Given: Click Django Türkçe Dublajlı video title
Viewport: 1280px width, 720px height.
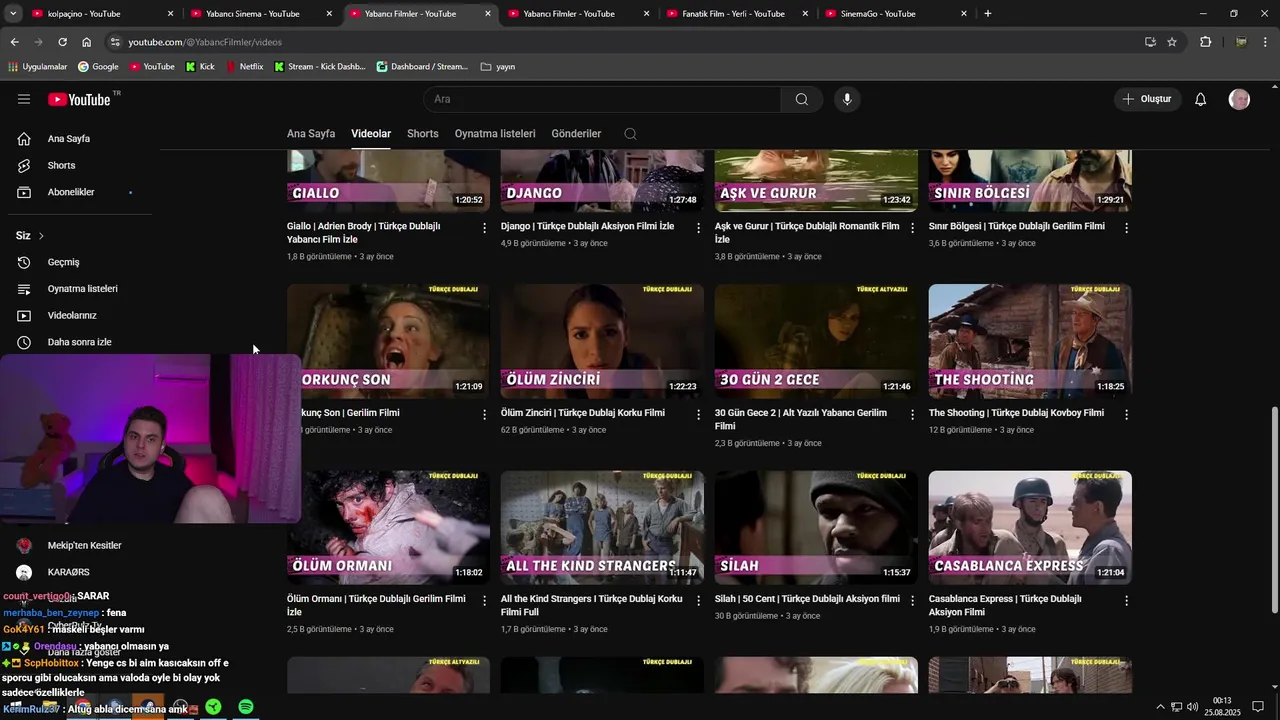Looking at the screenshot, I should [x=588, y=226].
